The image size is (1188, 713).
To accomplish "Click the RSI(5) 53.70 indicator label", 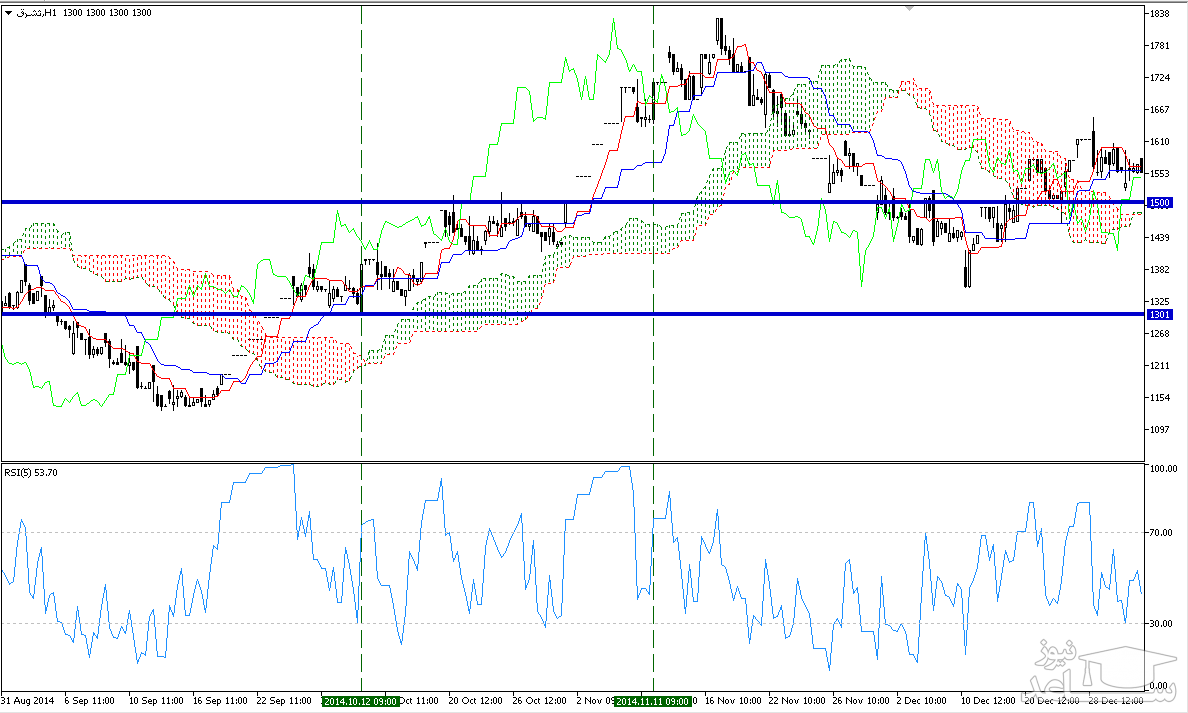I will [x=32, y=472].
